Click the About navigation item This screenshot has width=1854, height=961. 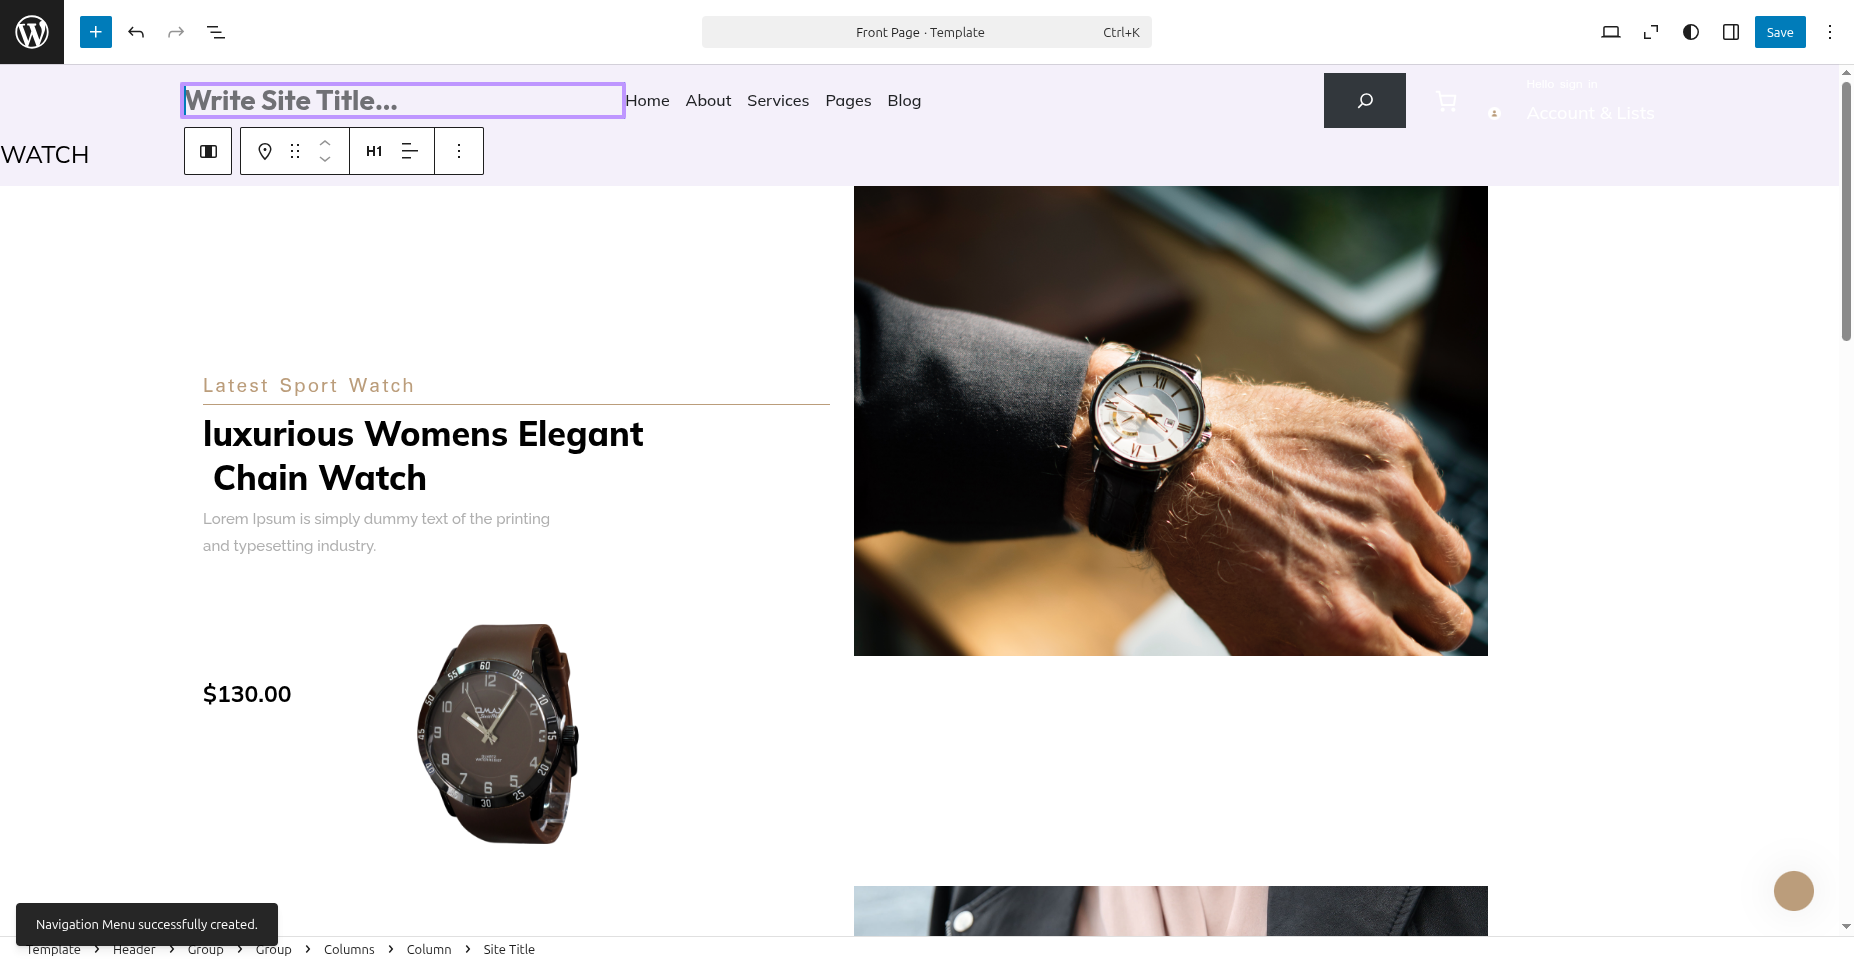coord(708,100)
